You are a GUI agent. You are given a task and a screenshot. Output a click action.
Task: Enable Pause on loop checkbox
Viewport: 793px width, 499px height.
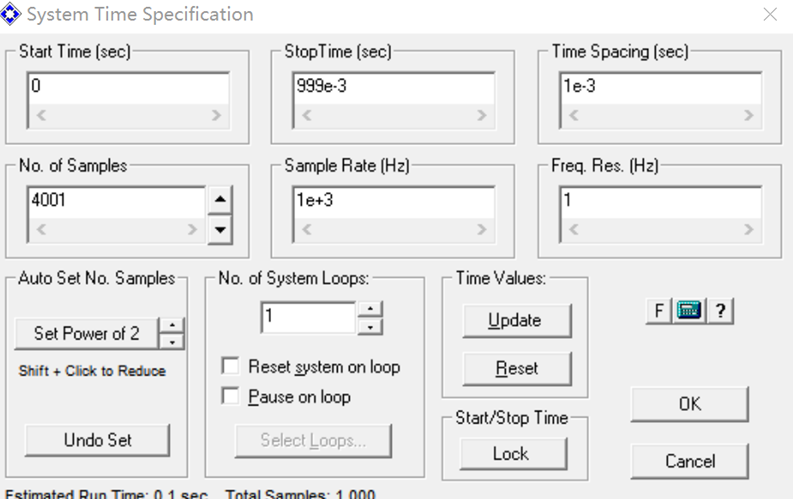[231, 396]
